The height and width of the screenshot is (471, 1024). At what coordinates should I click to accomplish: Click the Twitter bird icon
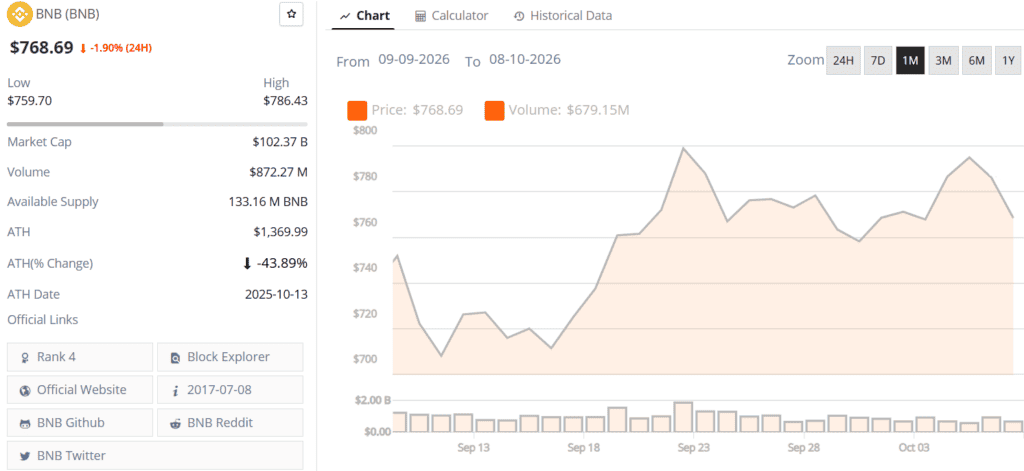click(25, 456)
